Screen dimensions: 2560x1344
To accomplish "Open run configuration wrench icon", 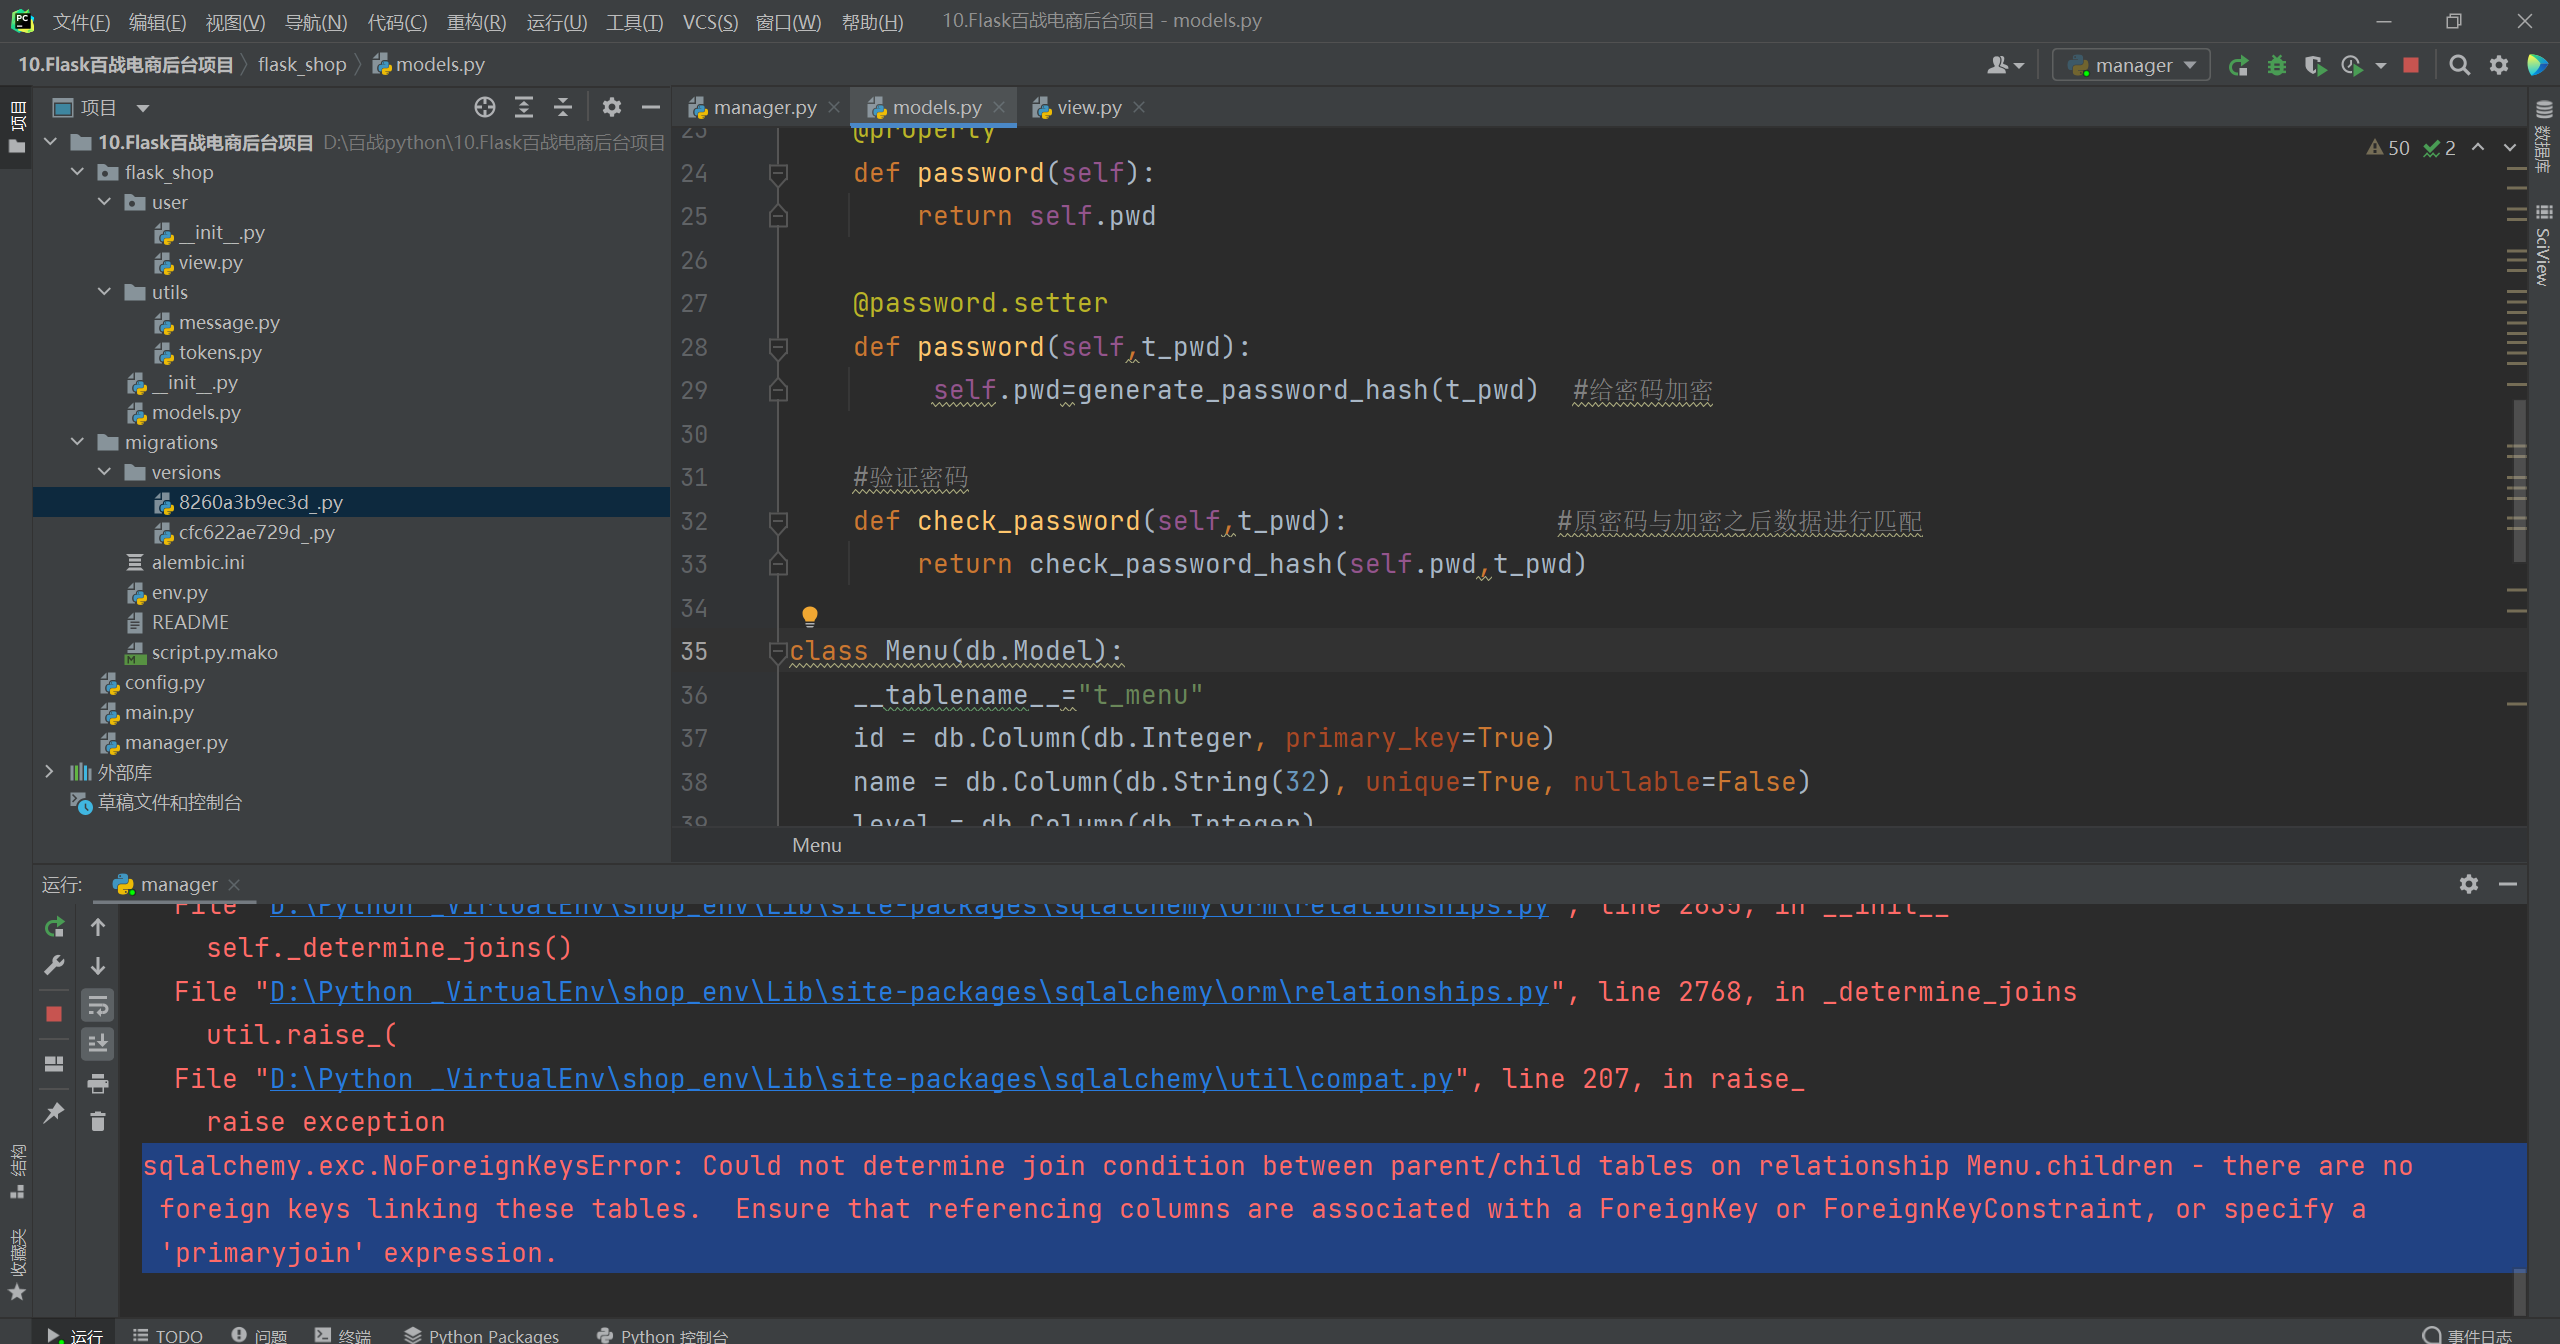I will pyautogui.click(x=54, y=965).
